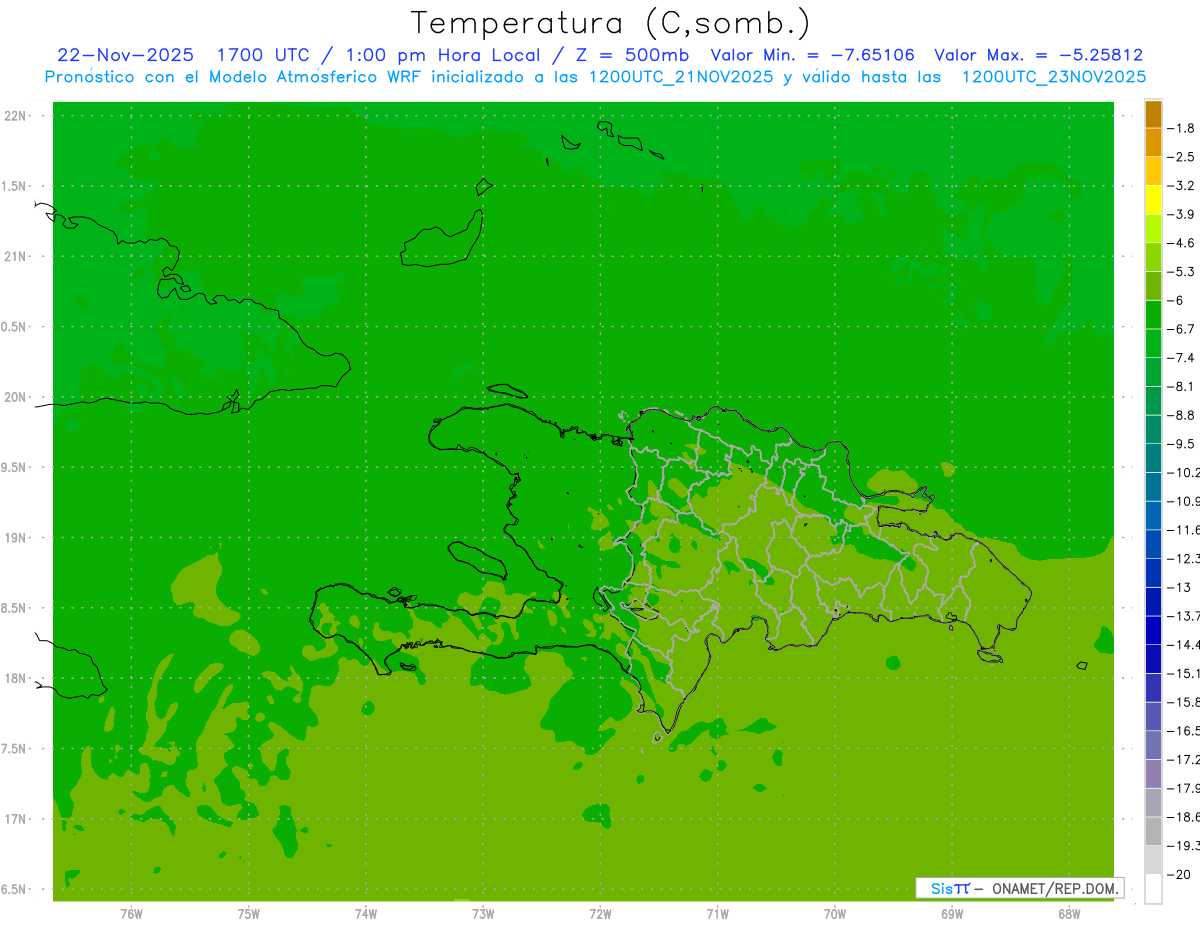Click the light purple legend swatch near -17.2

pyautogui.click(x=1153, y=774)
